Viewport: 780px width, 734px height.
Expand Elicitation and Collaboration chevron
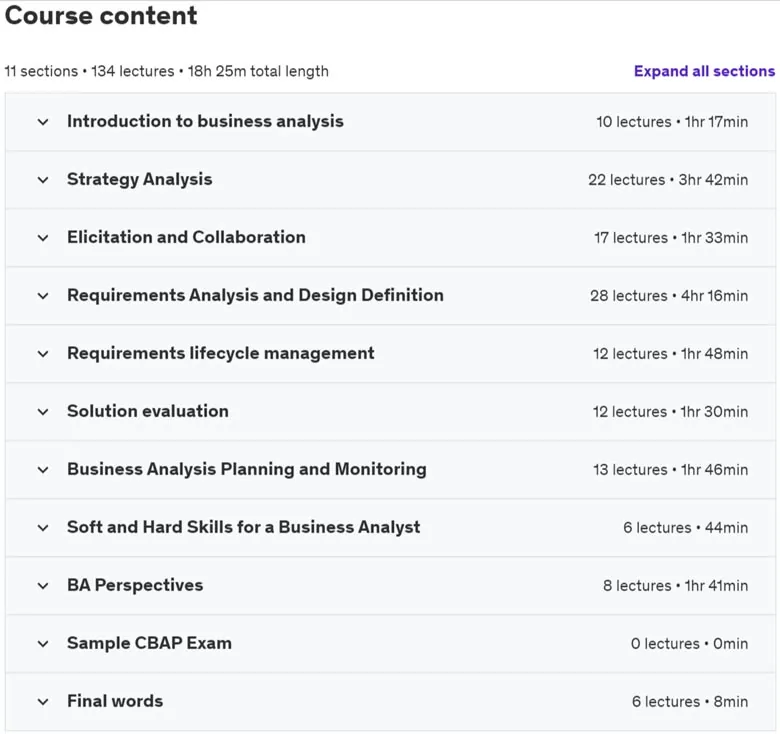(x=43, y=238)
